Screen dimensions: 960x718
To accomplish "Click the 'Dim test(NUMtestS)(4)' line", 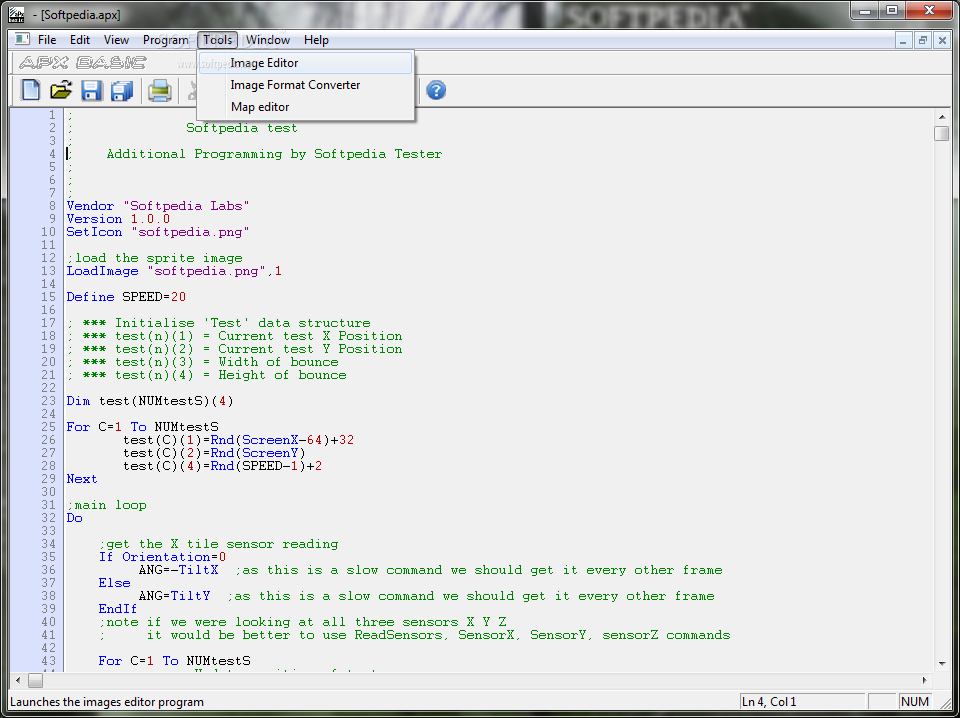I will tap(150, 401).
